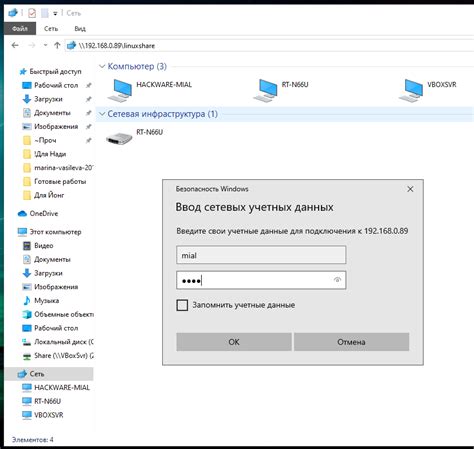Collapse the Компьютер (3) group
The height and width of the screenshot is (449, 474).
coord(102,66)
